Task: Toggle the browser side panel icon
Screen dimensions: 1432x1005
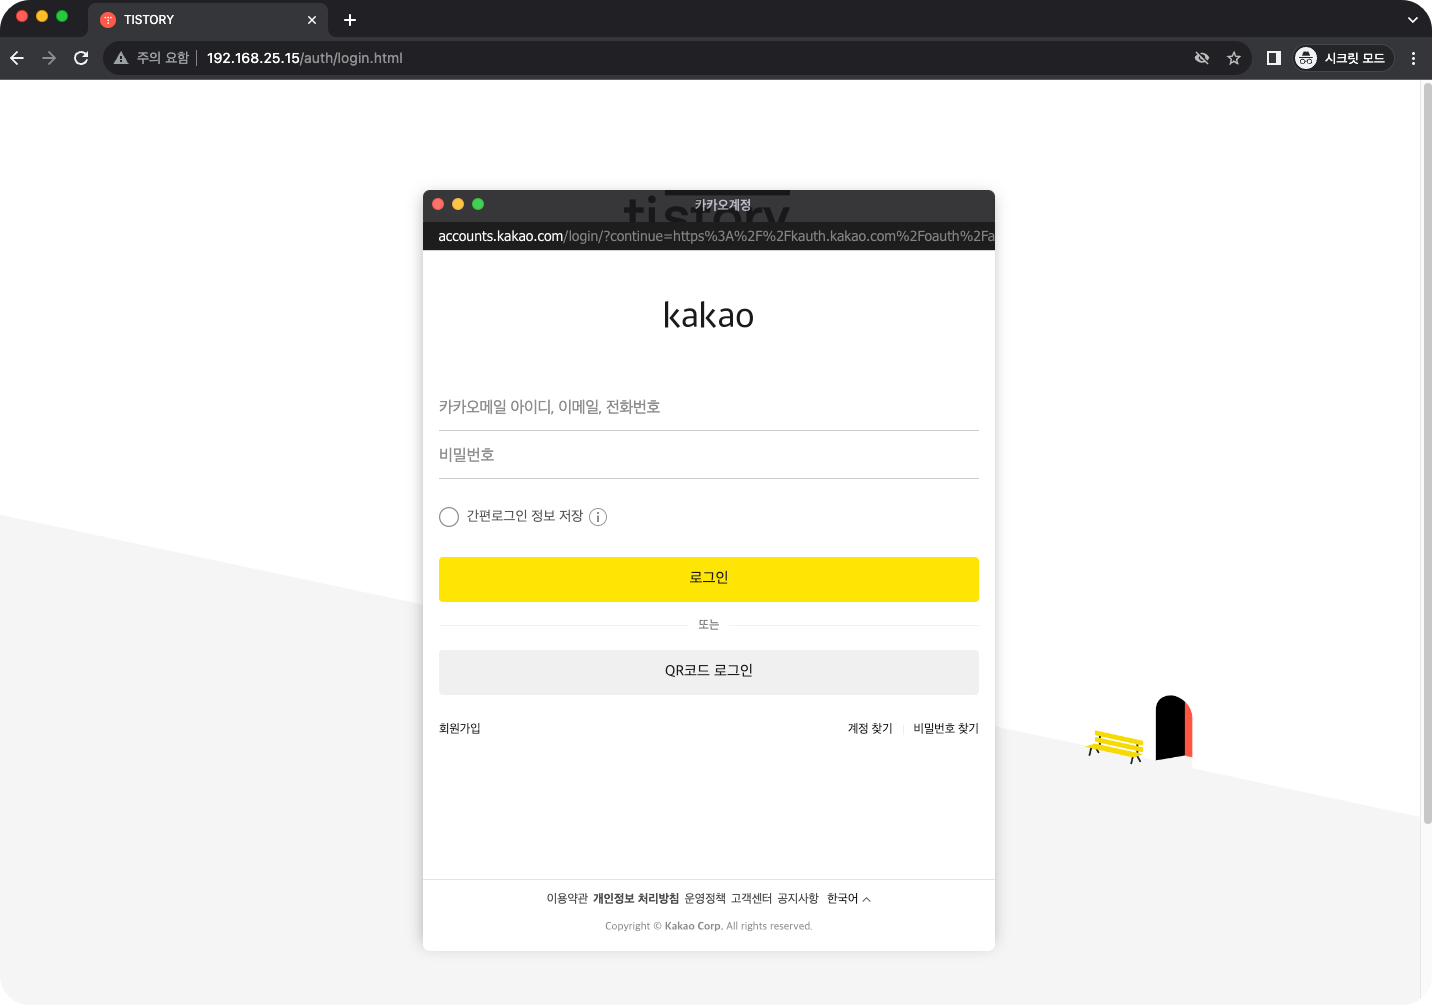Action: point(1273,58)
